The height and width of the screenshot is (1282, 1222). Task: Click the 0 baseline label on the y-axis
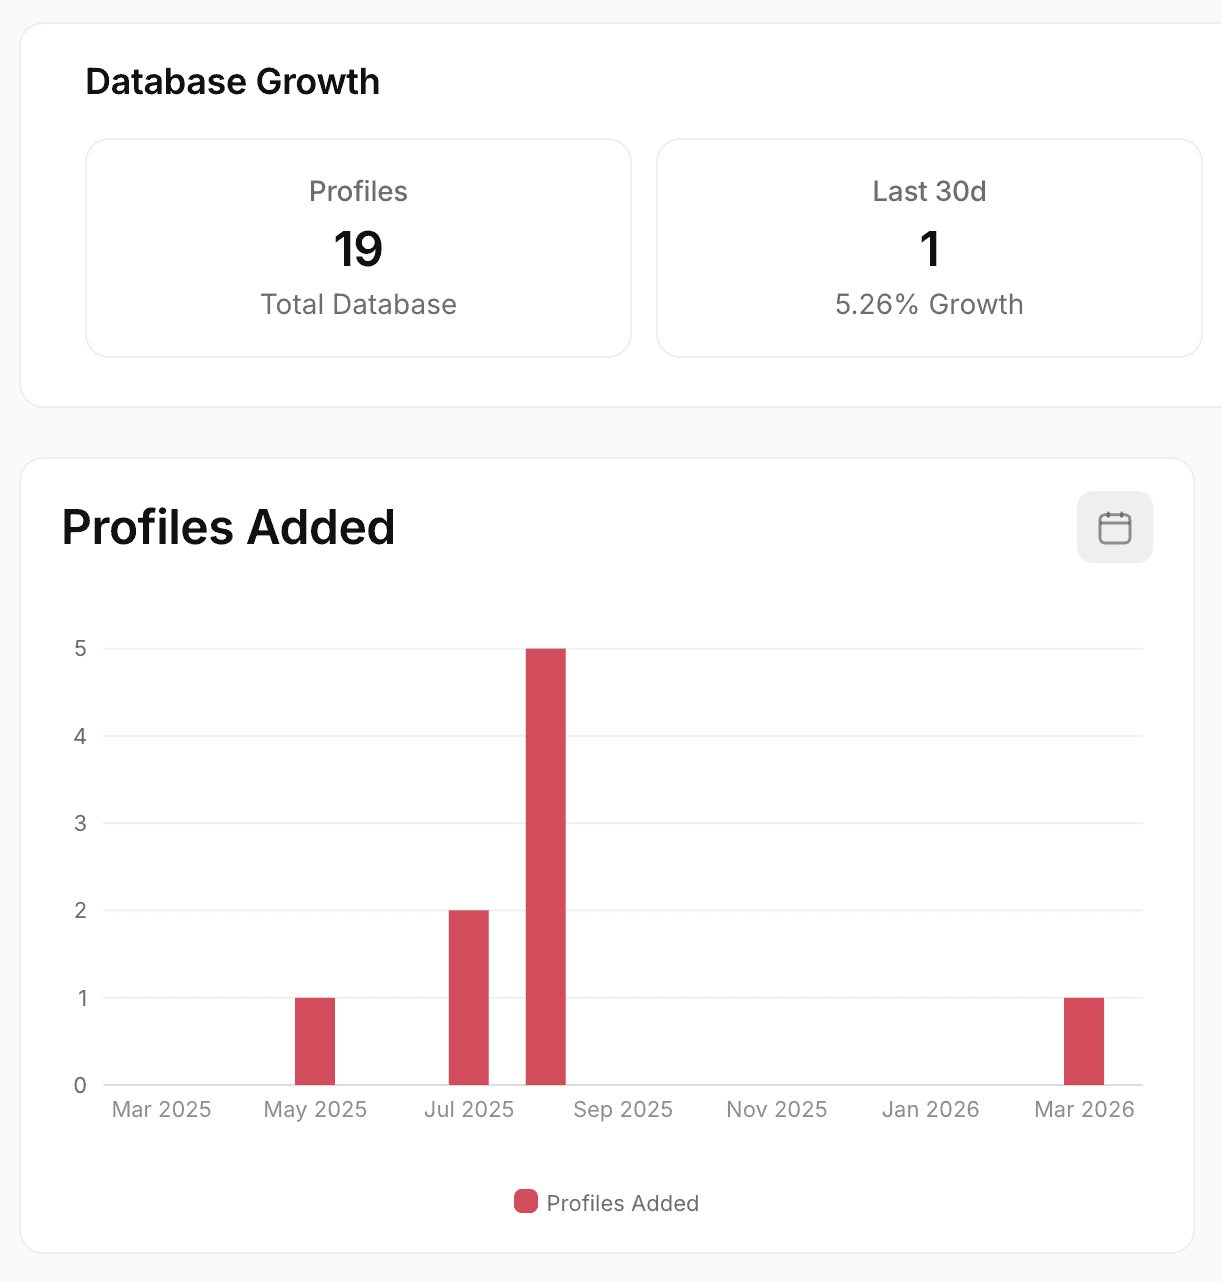pyautogui.click(x=81, y=1085)
